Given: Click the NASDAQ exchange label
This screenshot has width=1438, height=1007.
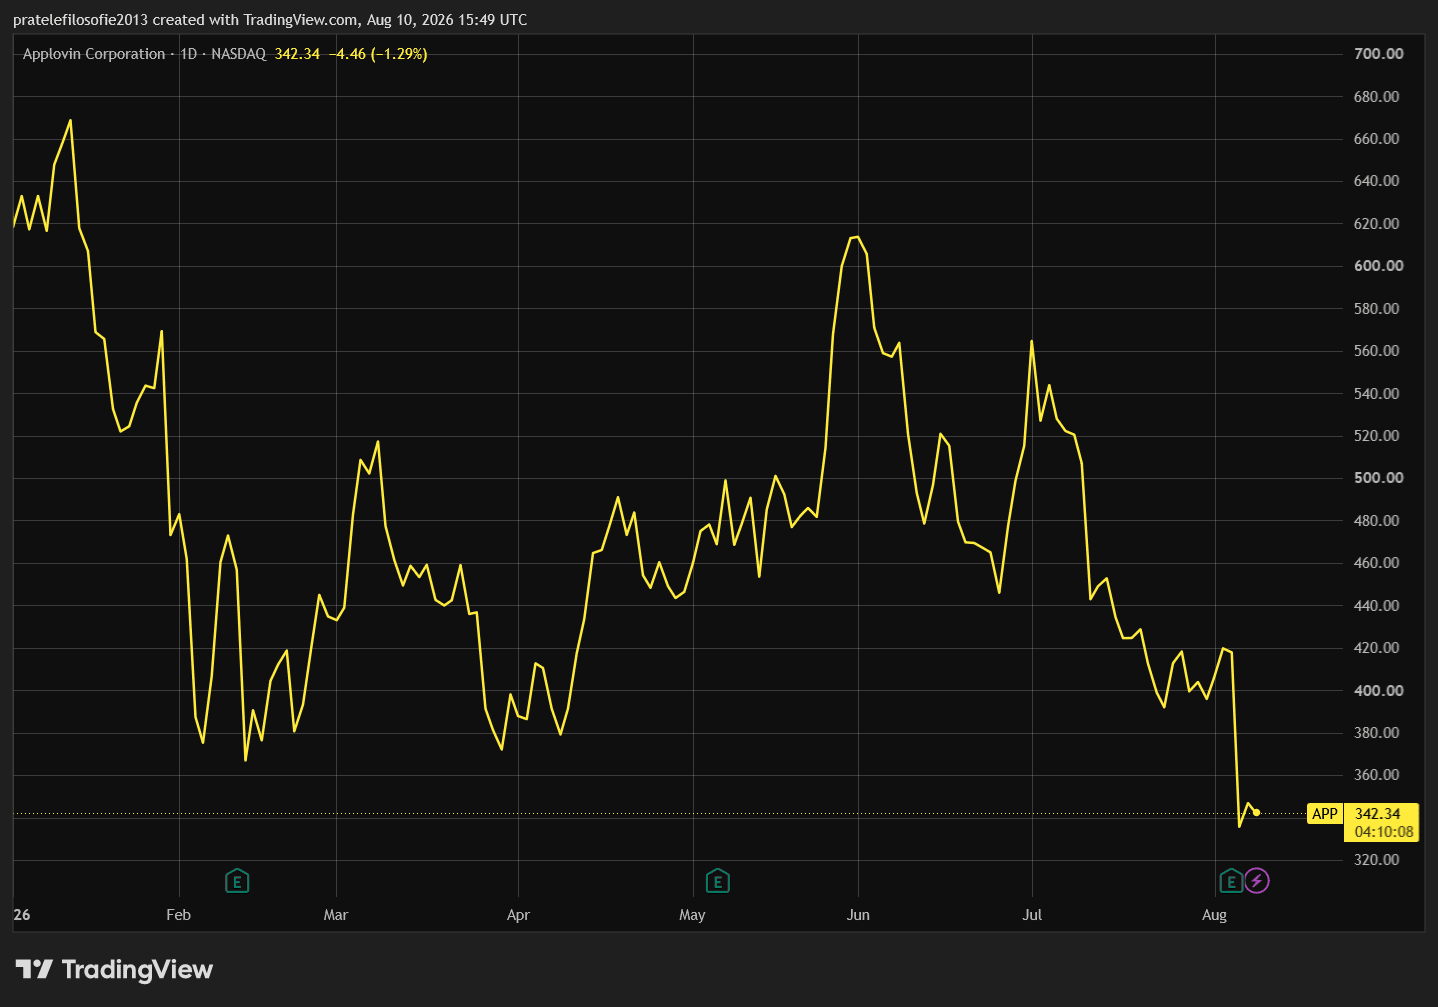Looking at the screenshot, I should coord(239,54).
